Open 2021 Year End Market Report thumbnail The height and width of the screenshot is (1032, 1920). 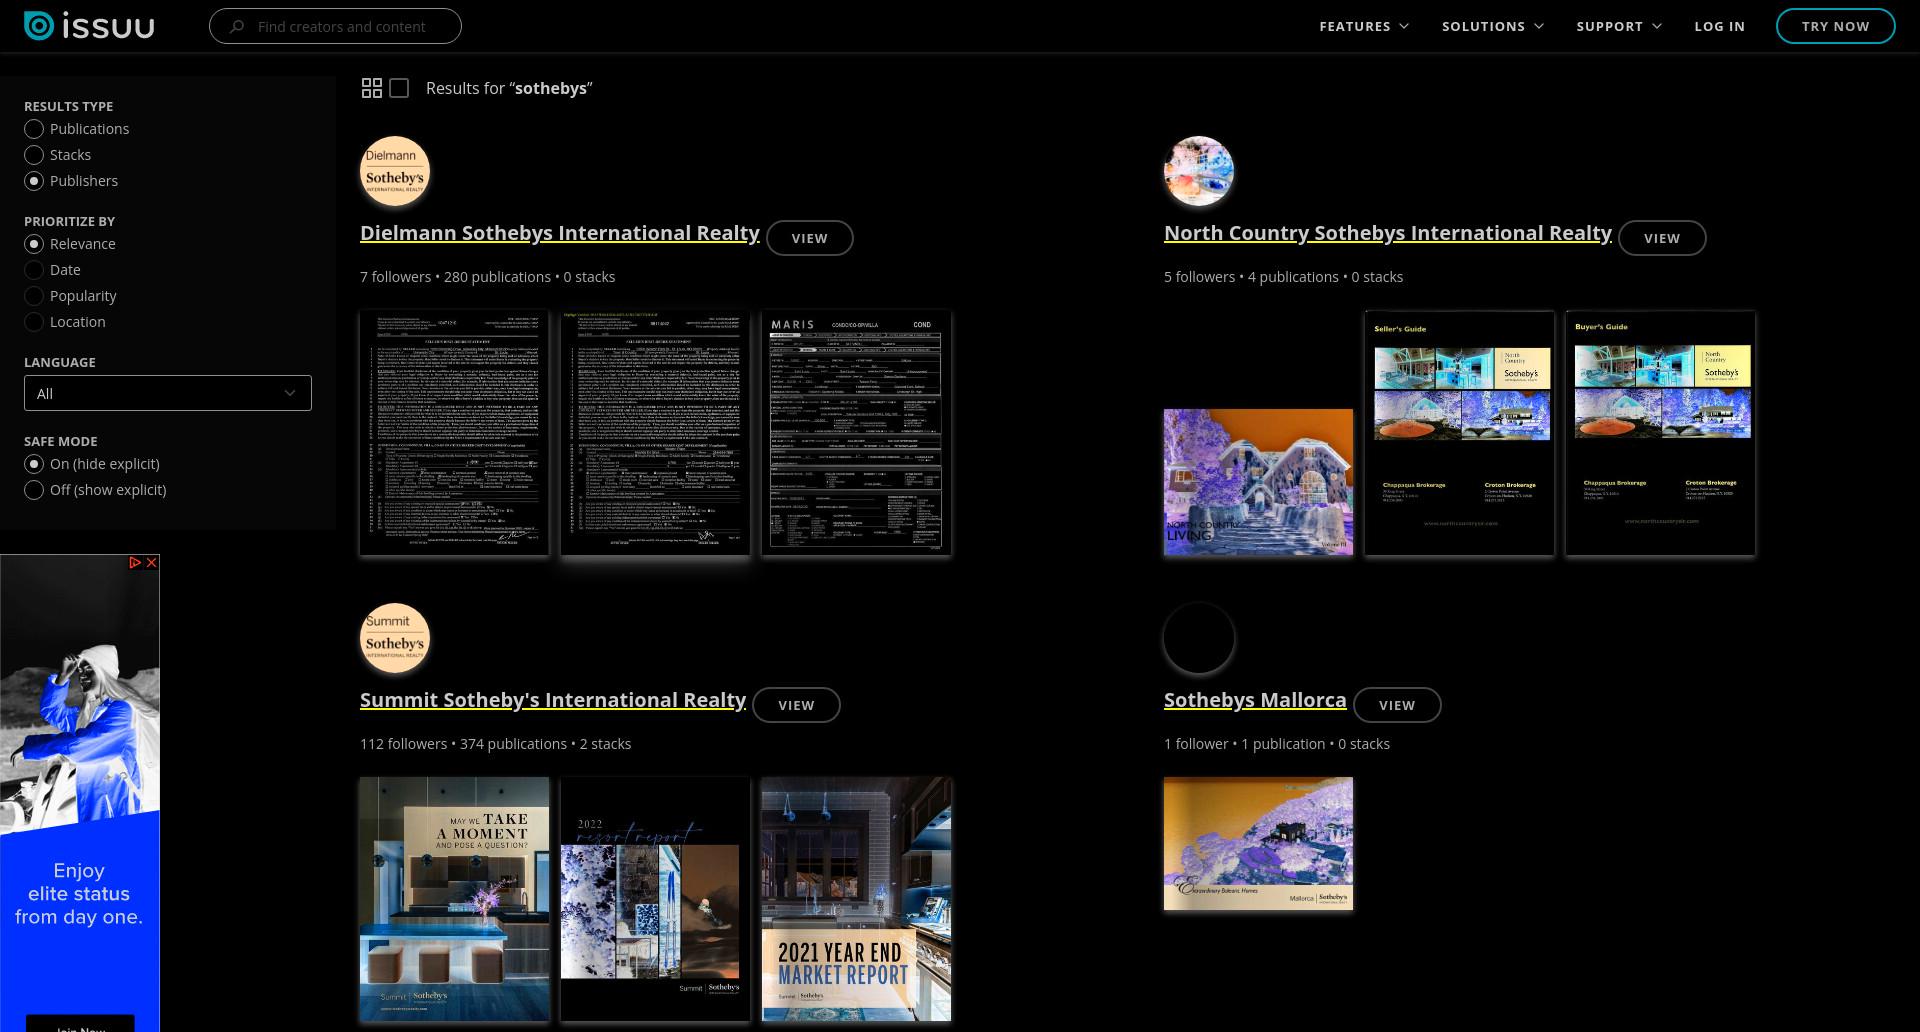coord(856,899)
